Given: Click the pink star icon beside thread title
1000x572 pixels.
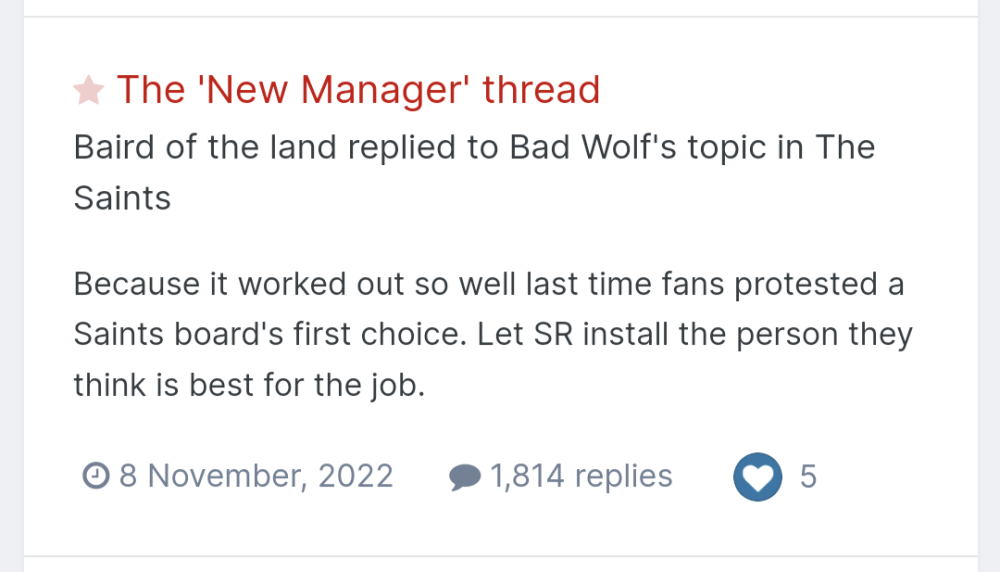Looking at the screenshot, I should [x=89, y=91].
